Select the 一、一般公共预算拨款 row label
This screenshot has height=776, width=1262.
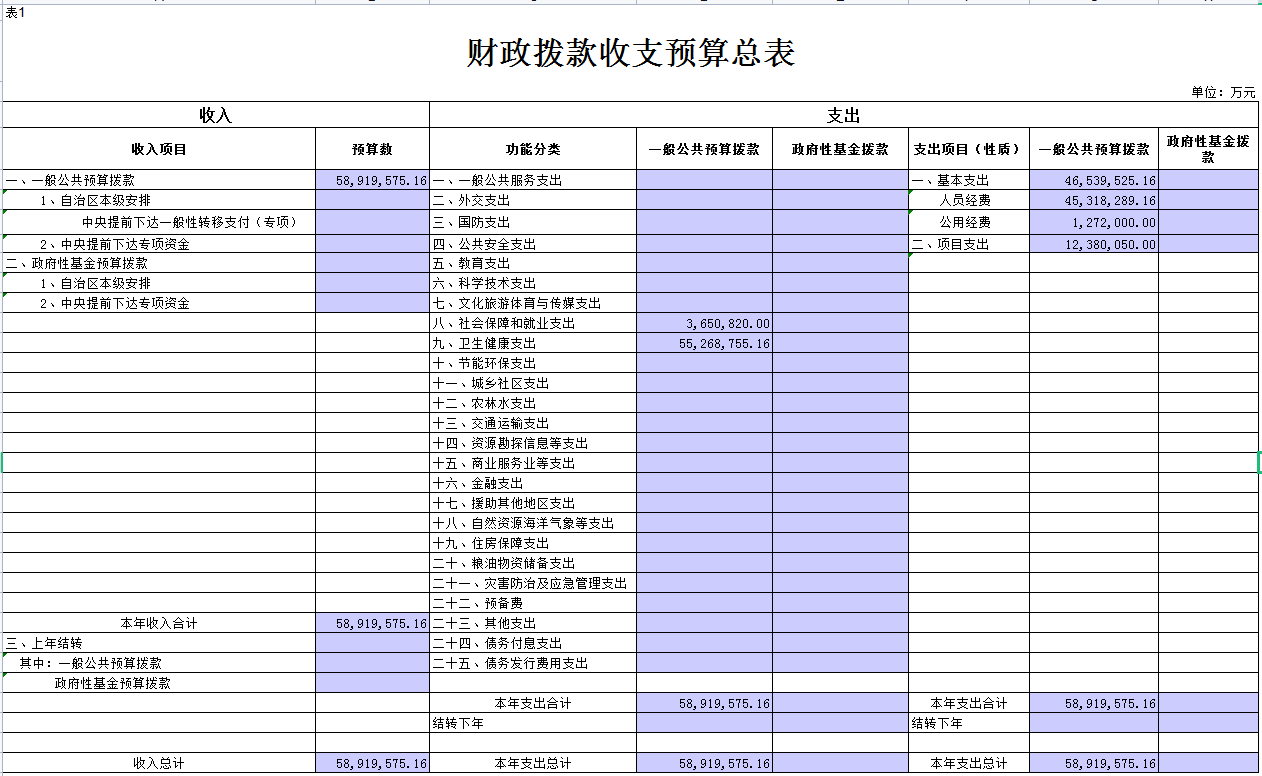click(70, 181)
